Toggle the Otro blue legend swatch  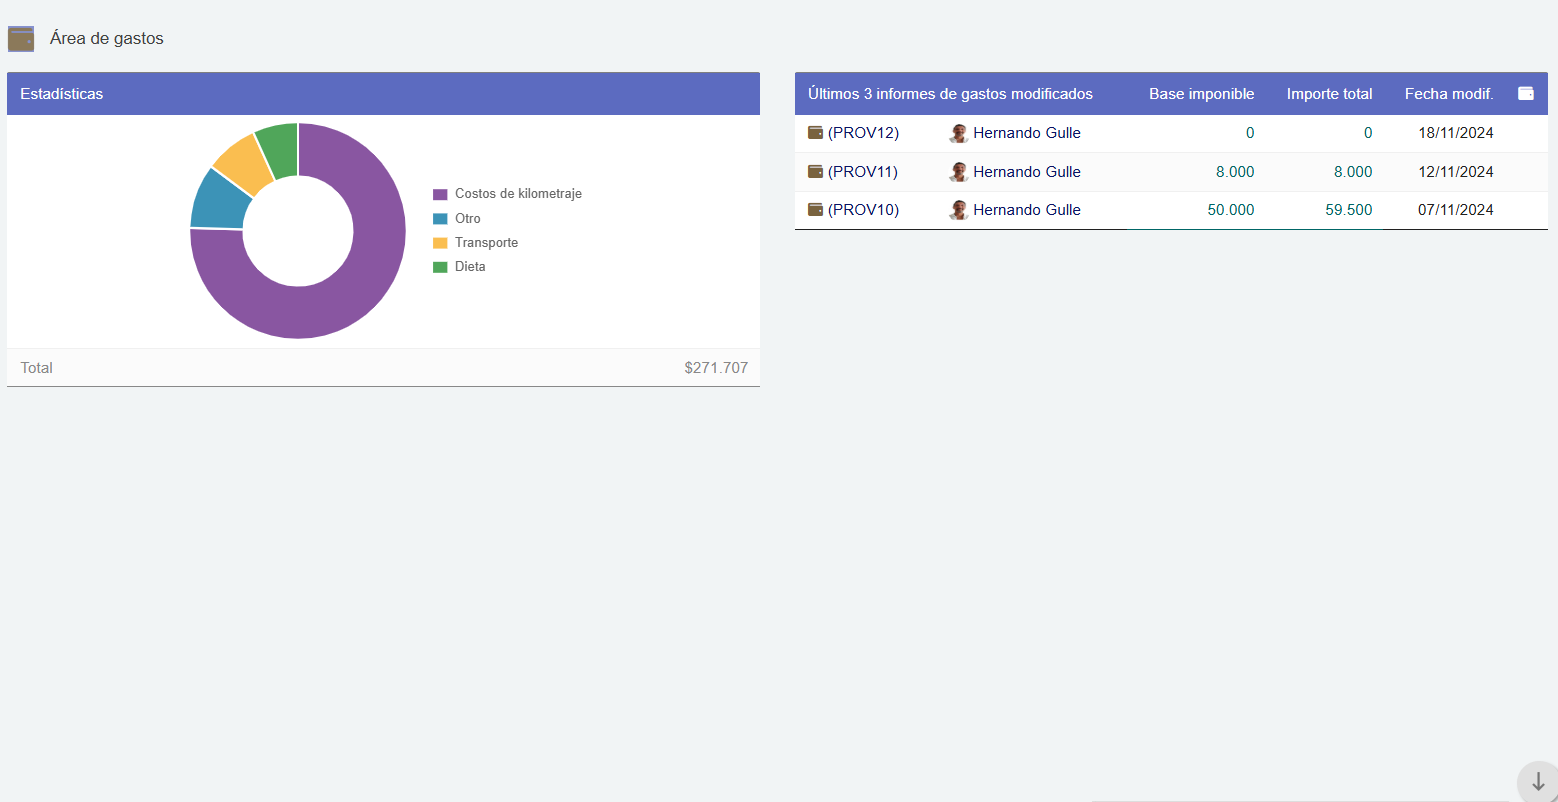(x=440, y=219)
